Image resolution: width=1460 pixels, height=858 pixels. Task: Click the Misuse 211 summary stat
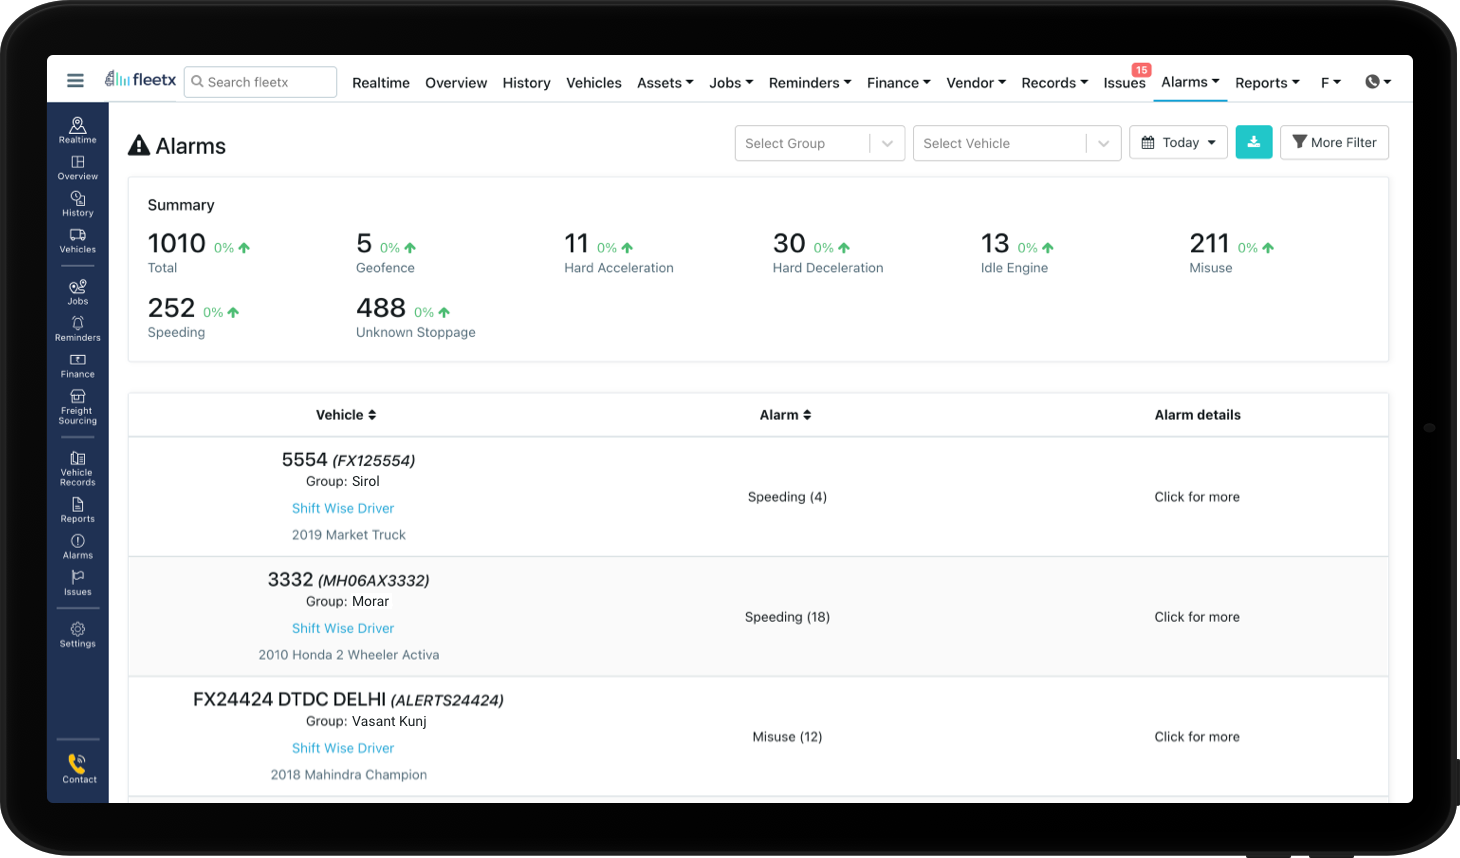(1231, 252)
